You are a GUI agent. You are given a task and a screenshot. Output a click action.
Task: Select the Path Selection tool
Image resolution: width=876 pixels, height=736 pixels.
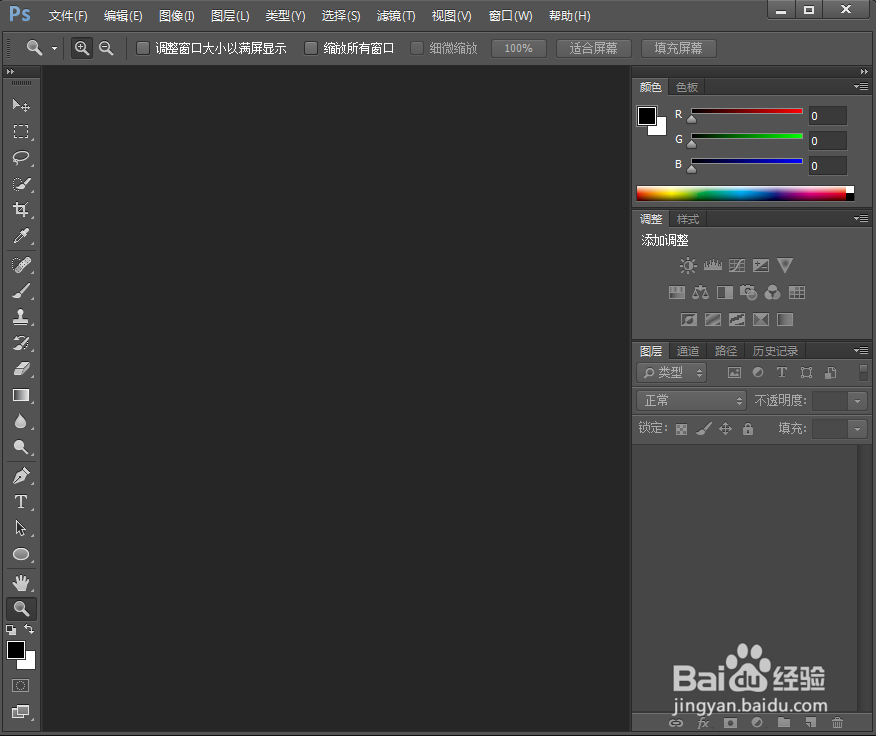tap(21, 528)
